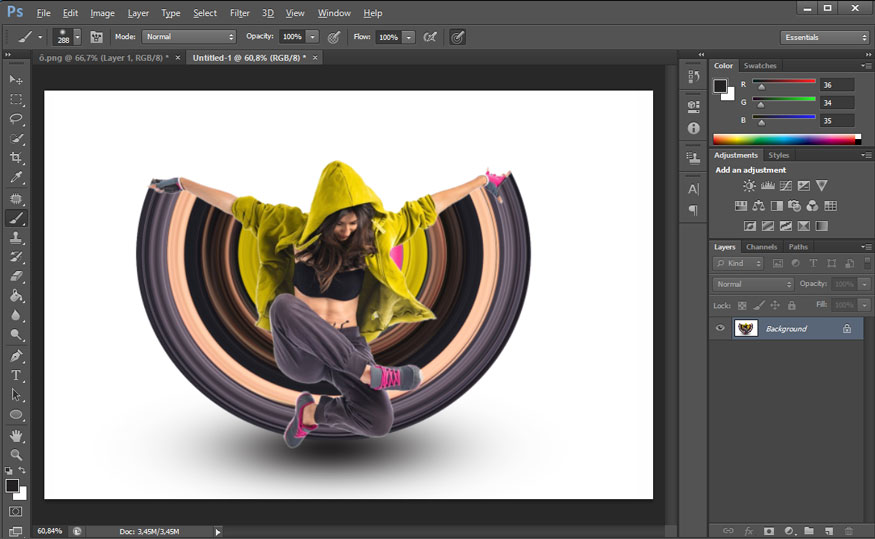Select the Hand tool
Viewport: 875px width, 539px height.
pyautogui.click(x=16, y=436)
